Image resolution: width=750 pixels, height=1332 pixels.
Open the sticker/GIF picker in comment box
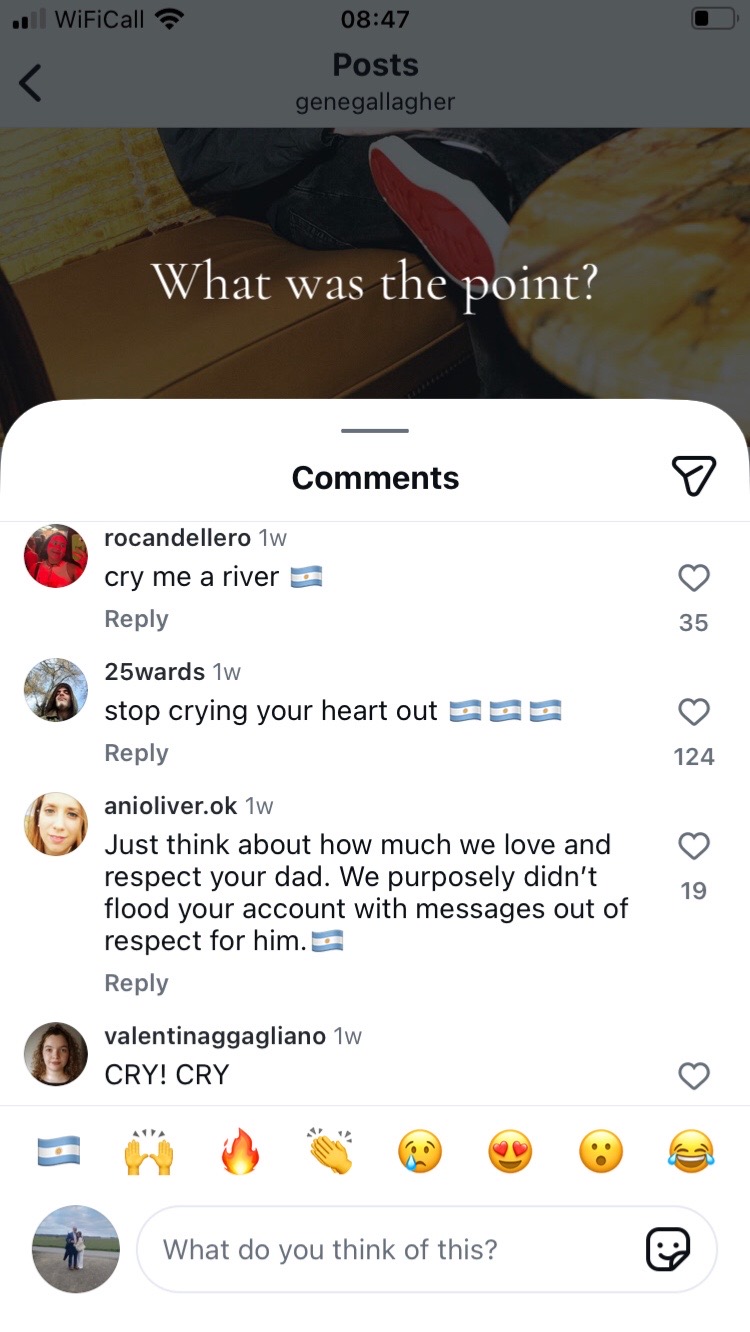[x=668, y=1249]
